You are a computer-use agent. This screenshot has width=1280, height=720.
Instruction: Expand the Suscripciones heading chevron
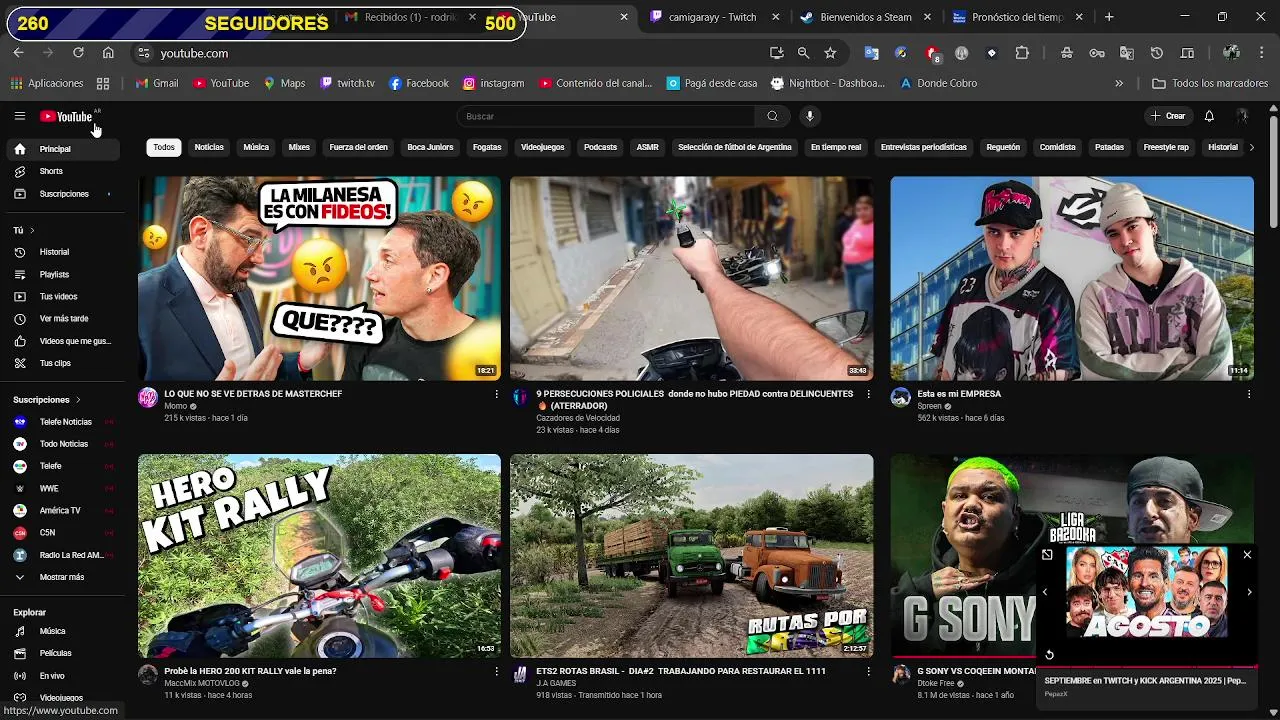click(78, 400)
